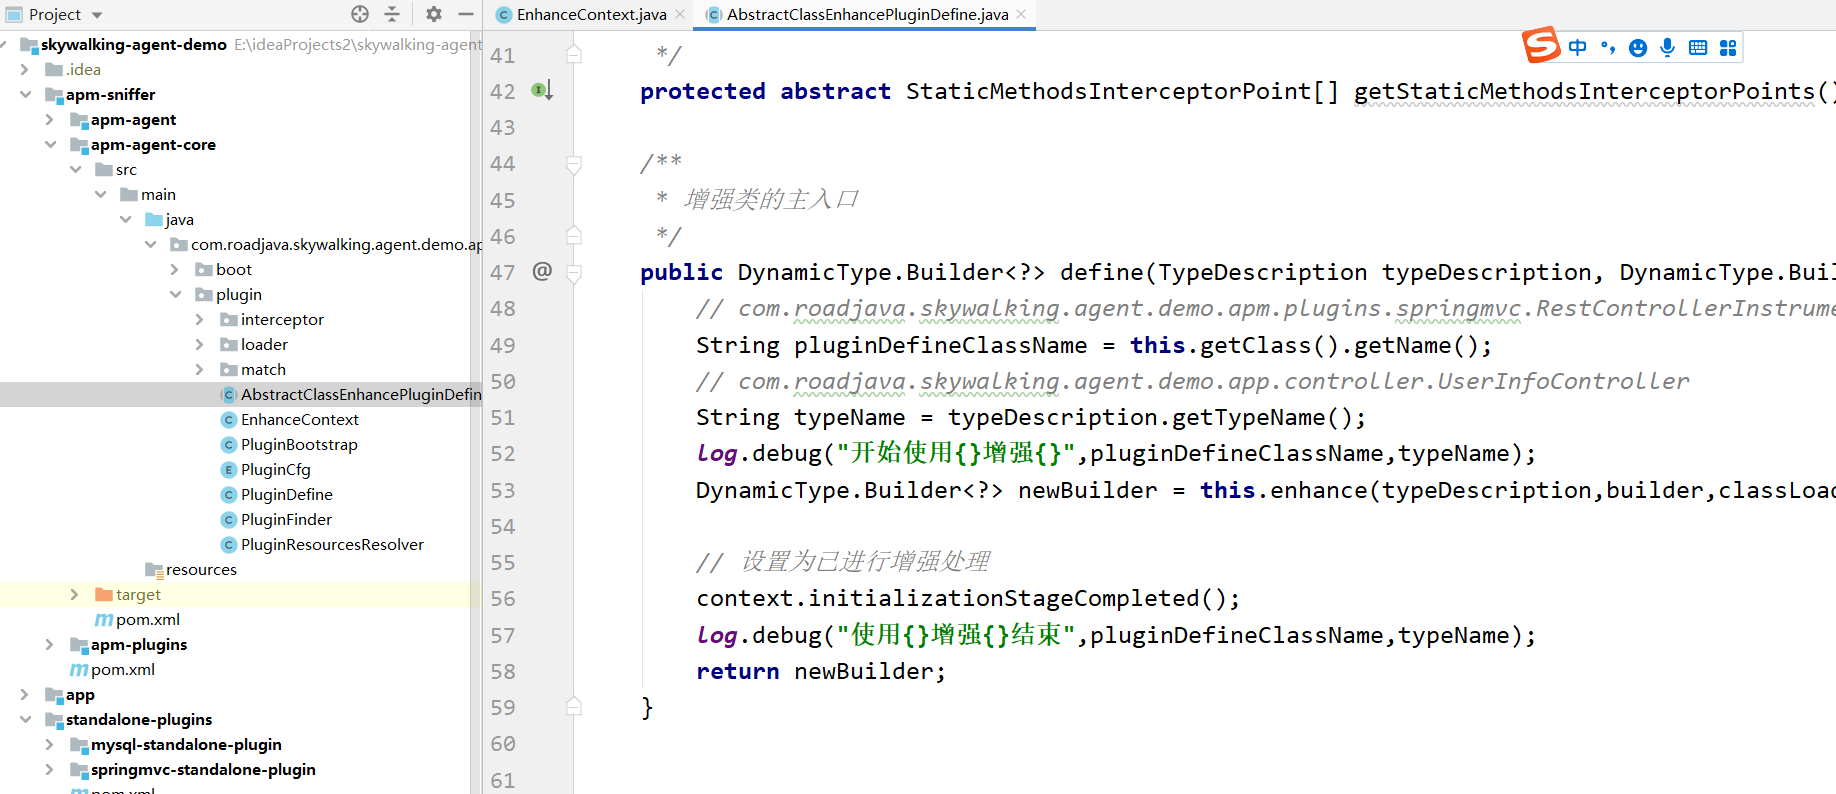Expand springmvc-standalone-plugin module

[49, 769]
